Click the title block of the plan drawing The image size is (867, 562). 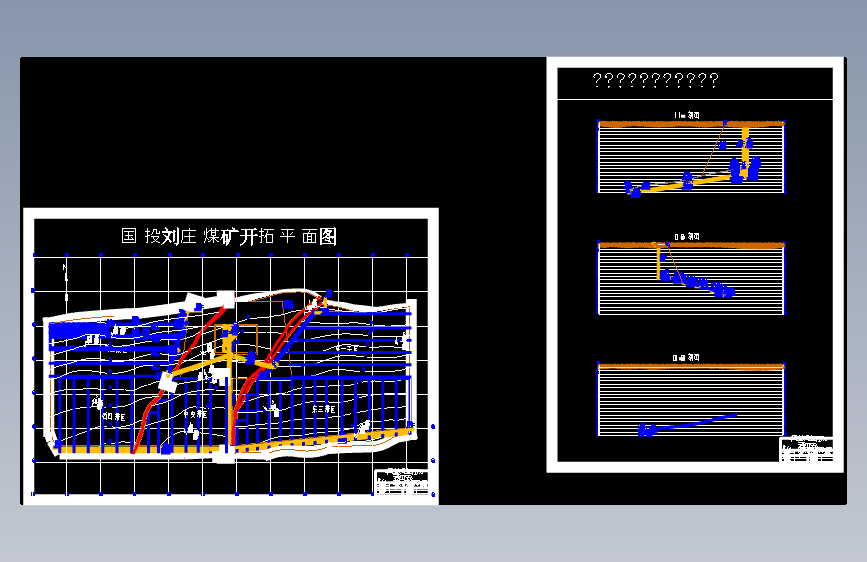point(401,481)
